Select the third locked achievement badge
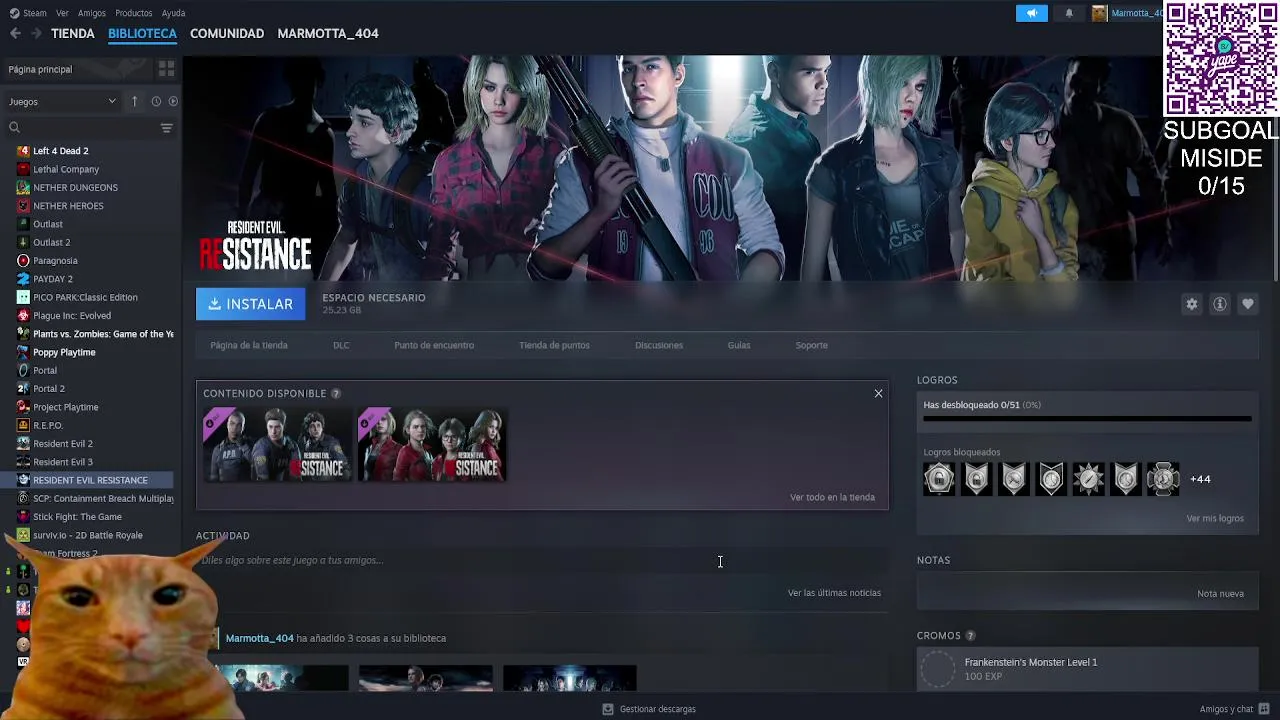1280x720 pixels. (1014, 479)
